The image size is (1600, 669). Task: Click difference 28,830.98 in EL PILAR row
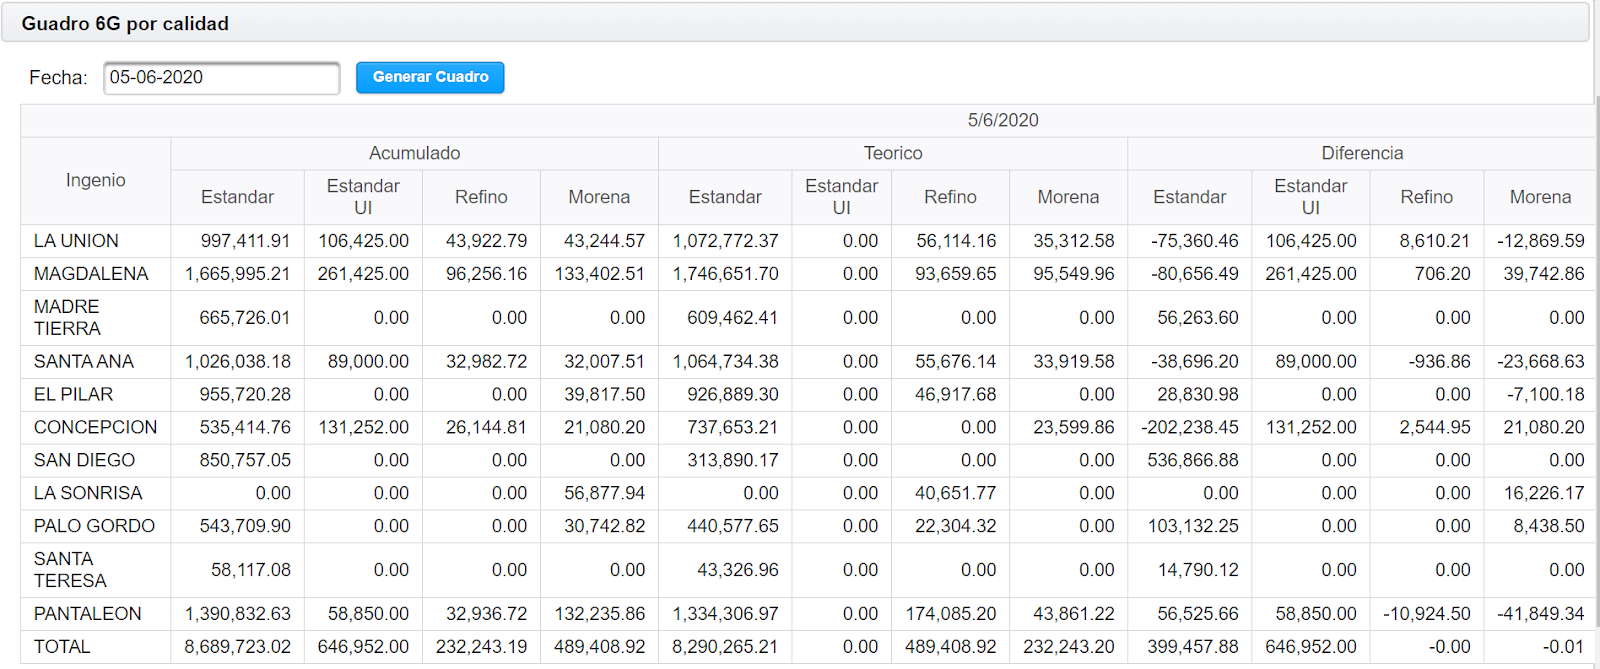(x=1198, y=395)
